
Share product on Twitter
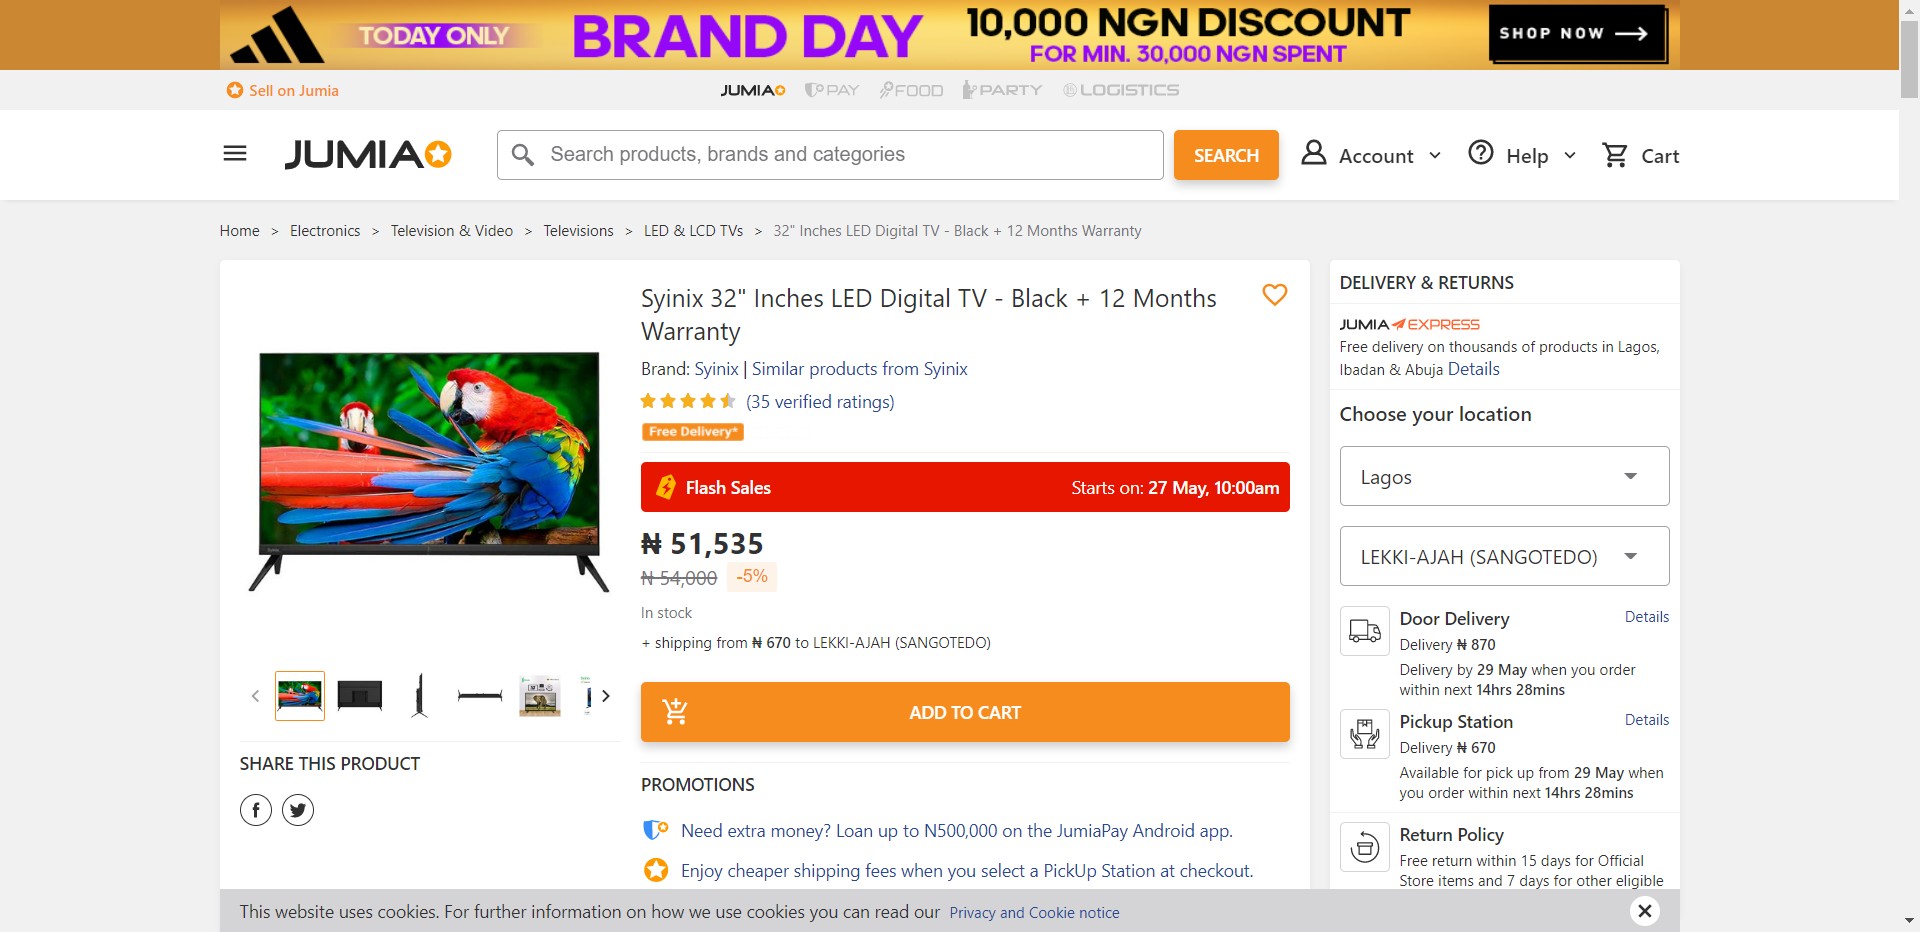pyautogui.click(x=298, y=810)
